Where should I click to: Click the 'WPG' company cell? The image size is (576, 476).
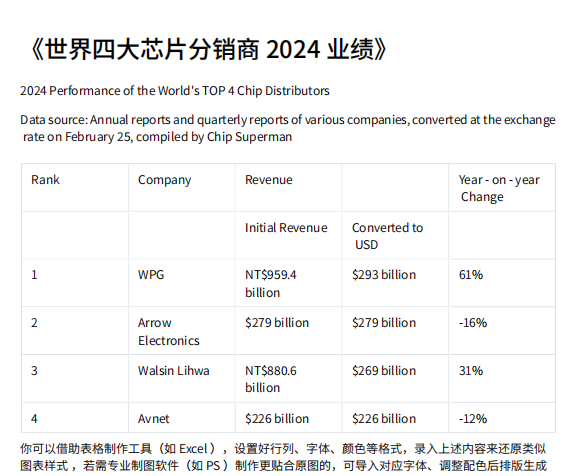[x=182, y=283]
